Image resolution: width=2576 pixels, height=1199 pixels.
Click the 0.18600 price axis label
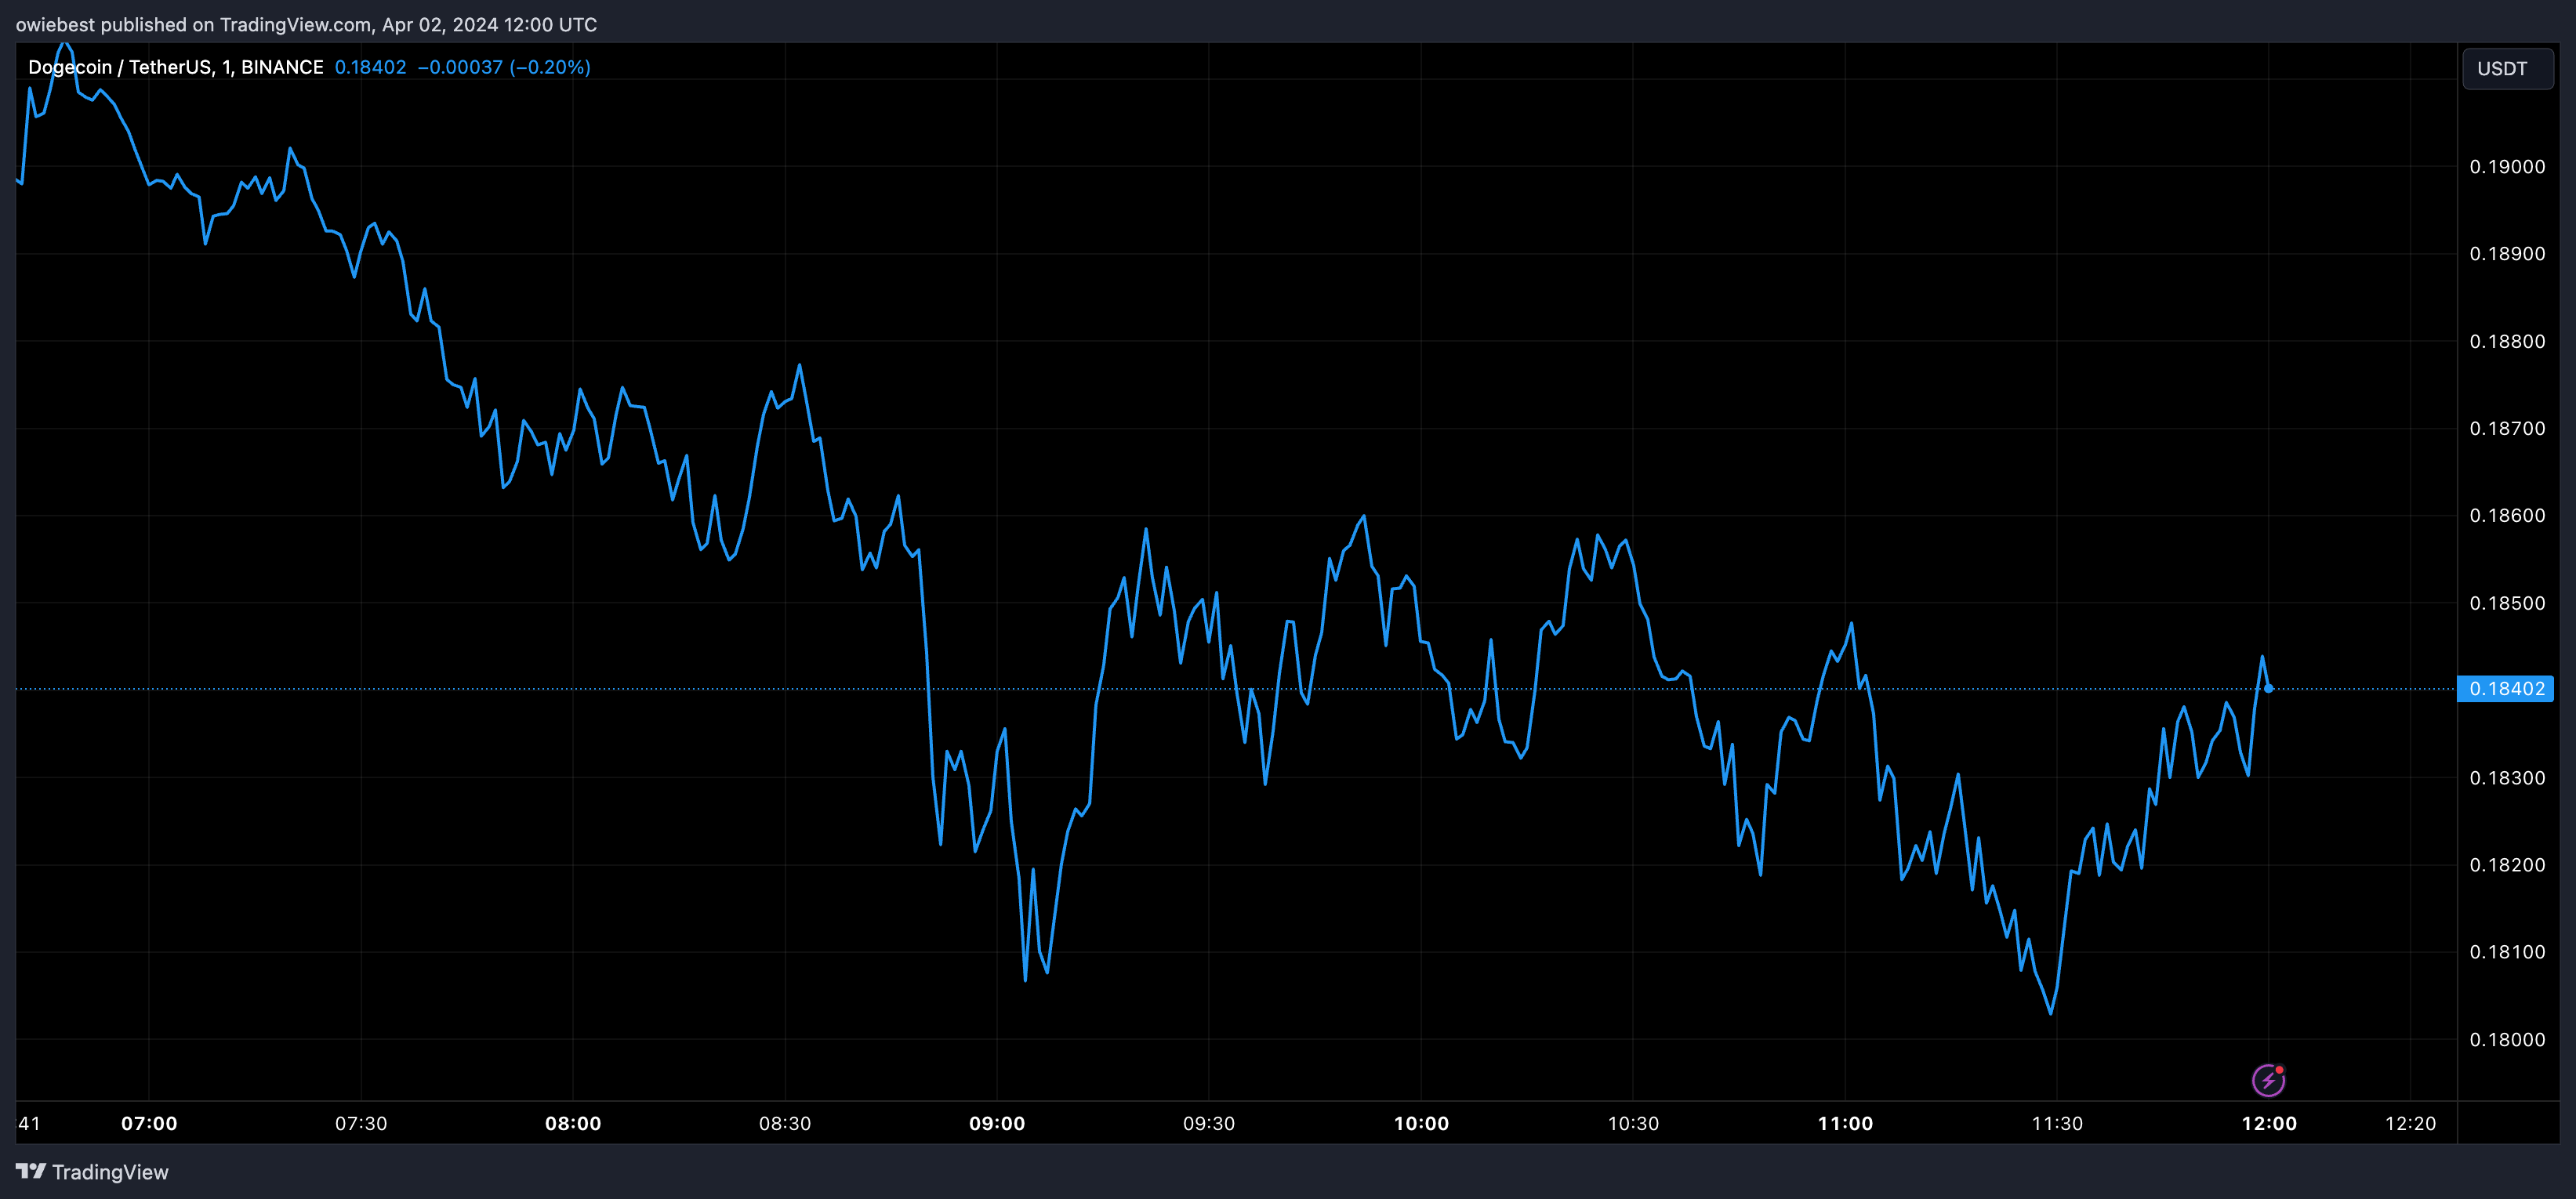[2507, 516]
